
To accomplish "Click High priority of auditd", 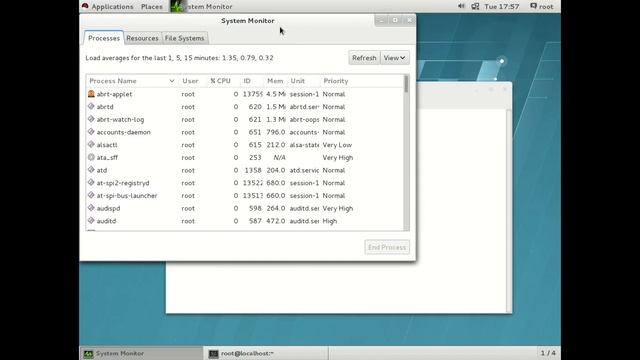I will click(329, 221).
